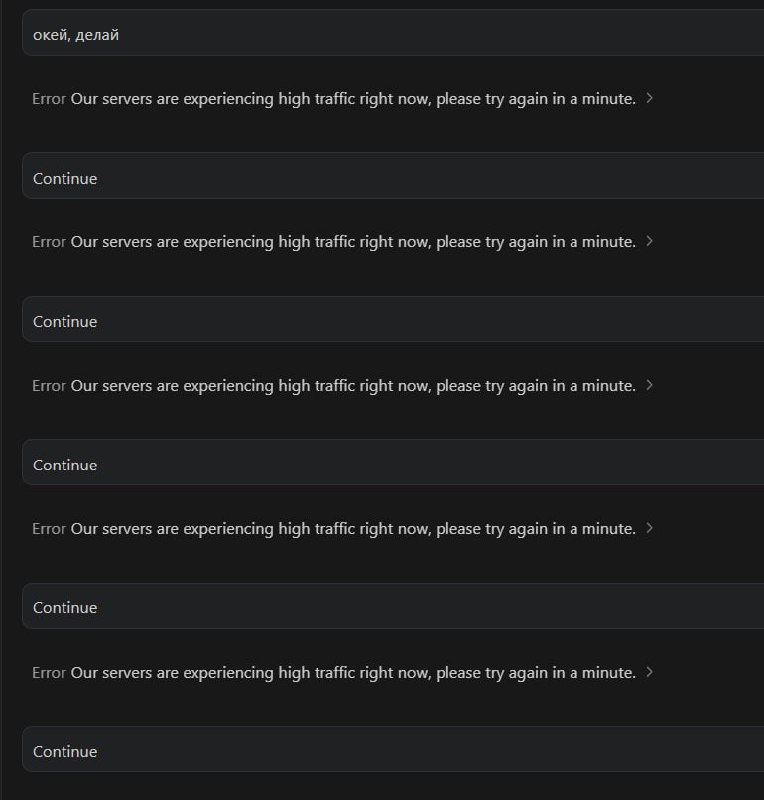Click the first error's high traffic text
The width and height of the screenshot is (764, 800).
353,98
